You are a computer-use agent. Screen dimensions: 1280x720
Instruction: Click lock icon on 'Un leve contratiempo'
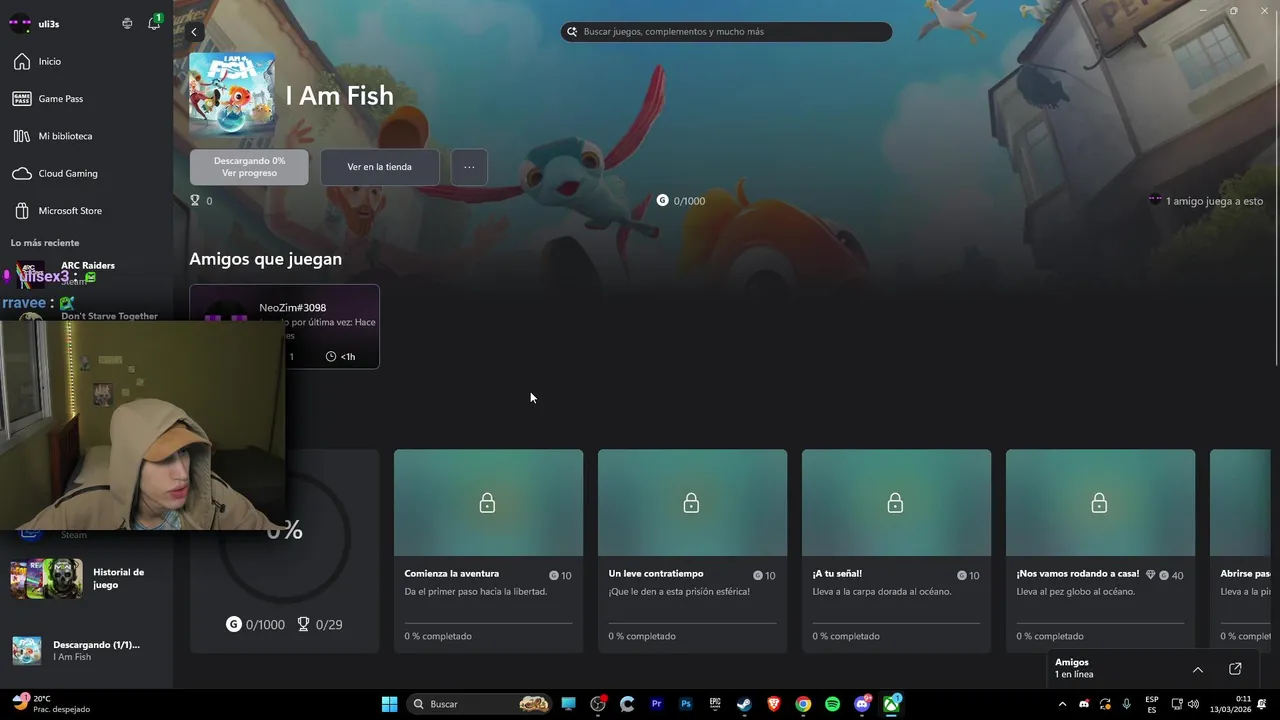tap(691, 503)
